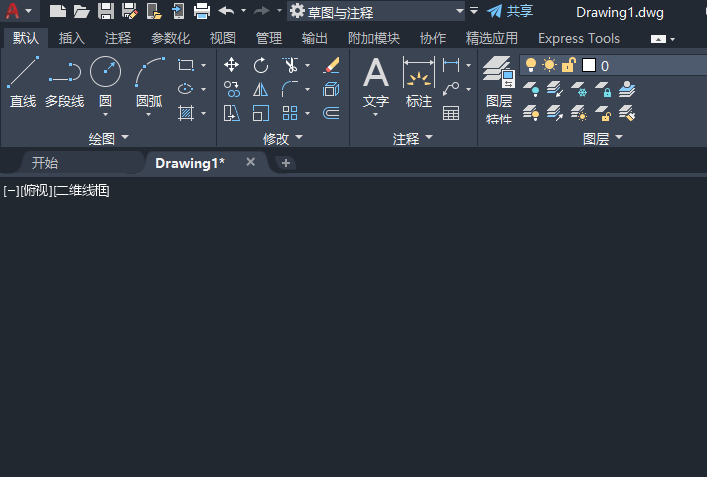Select the Mirror tool icon
The height and width of the screenshot is (477, 707).
pos(261,89)
